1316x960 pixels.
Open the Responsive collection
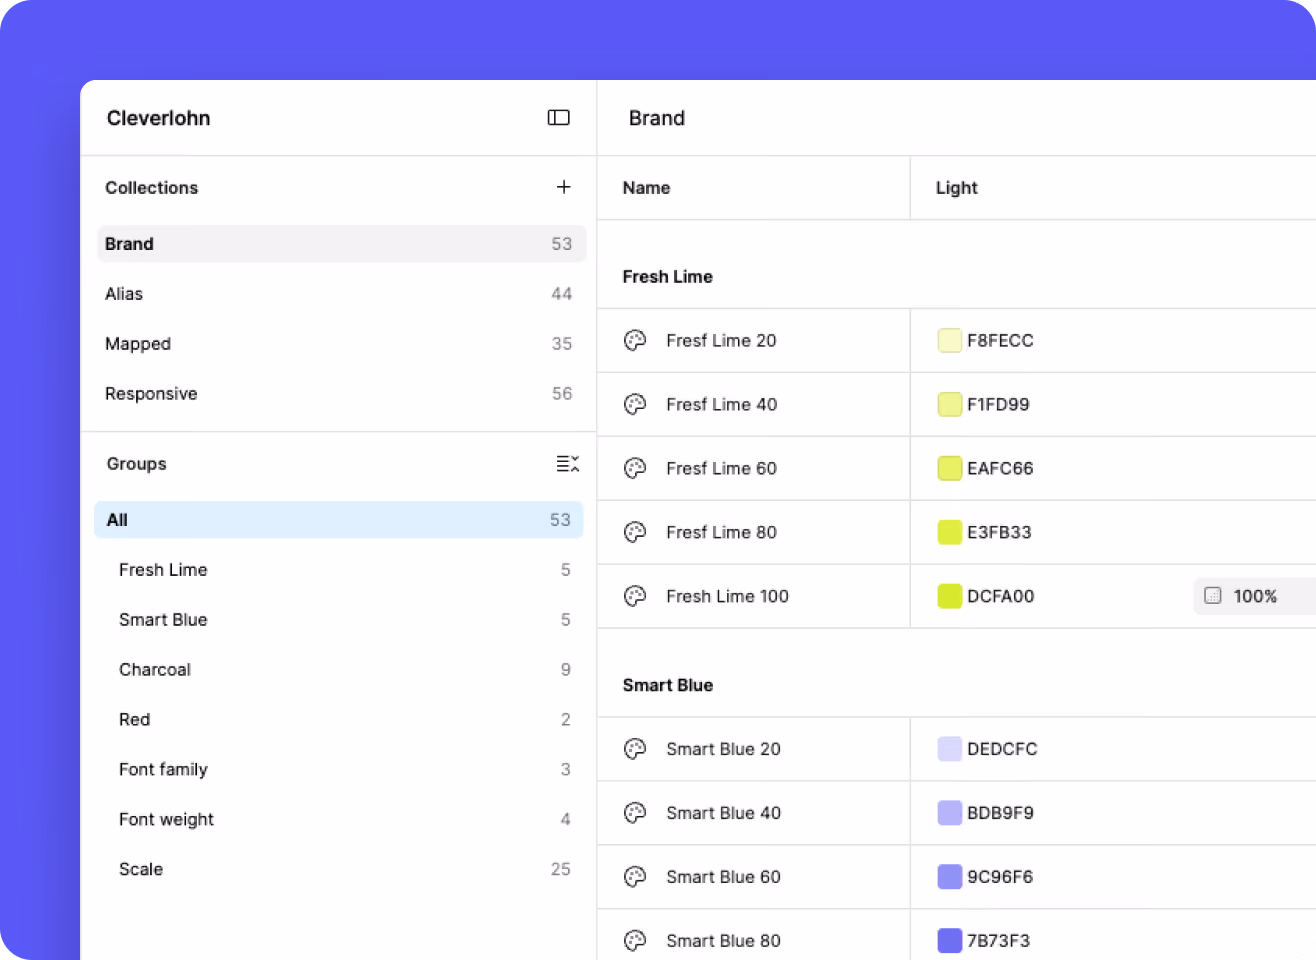[x=341, y=394]
